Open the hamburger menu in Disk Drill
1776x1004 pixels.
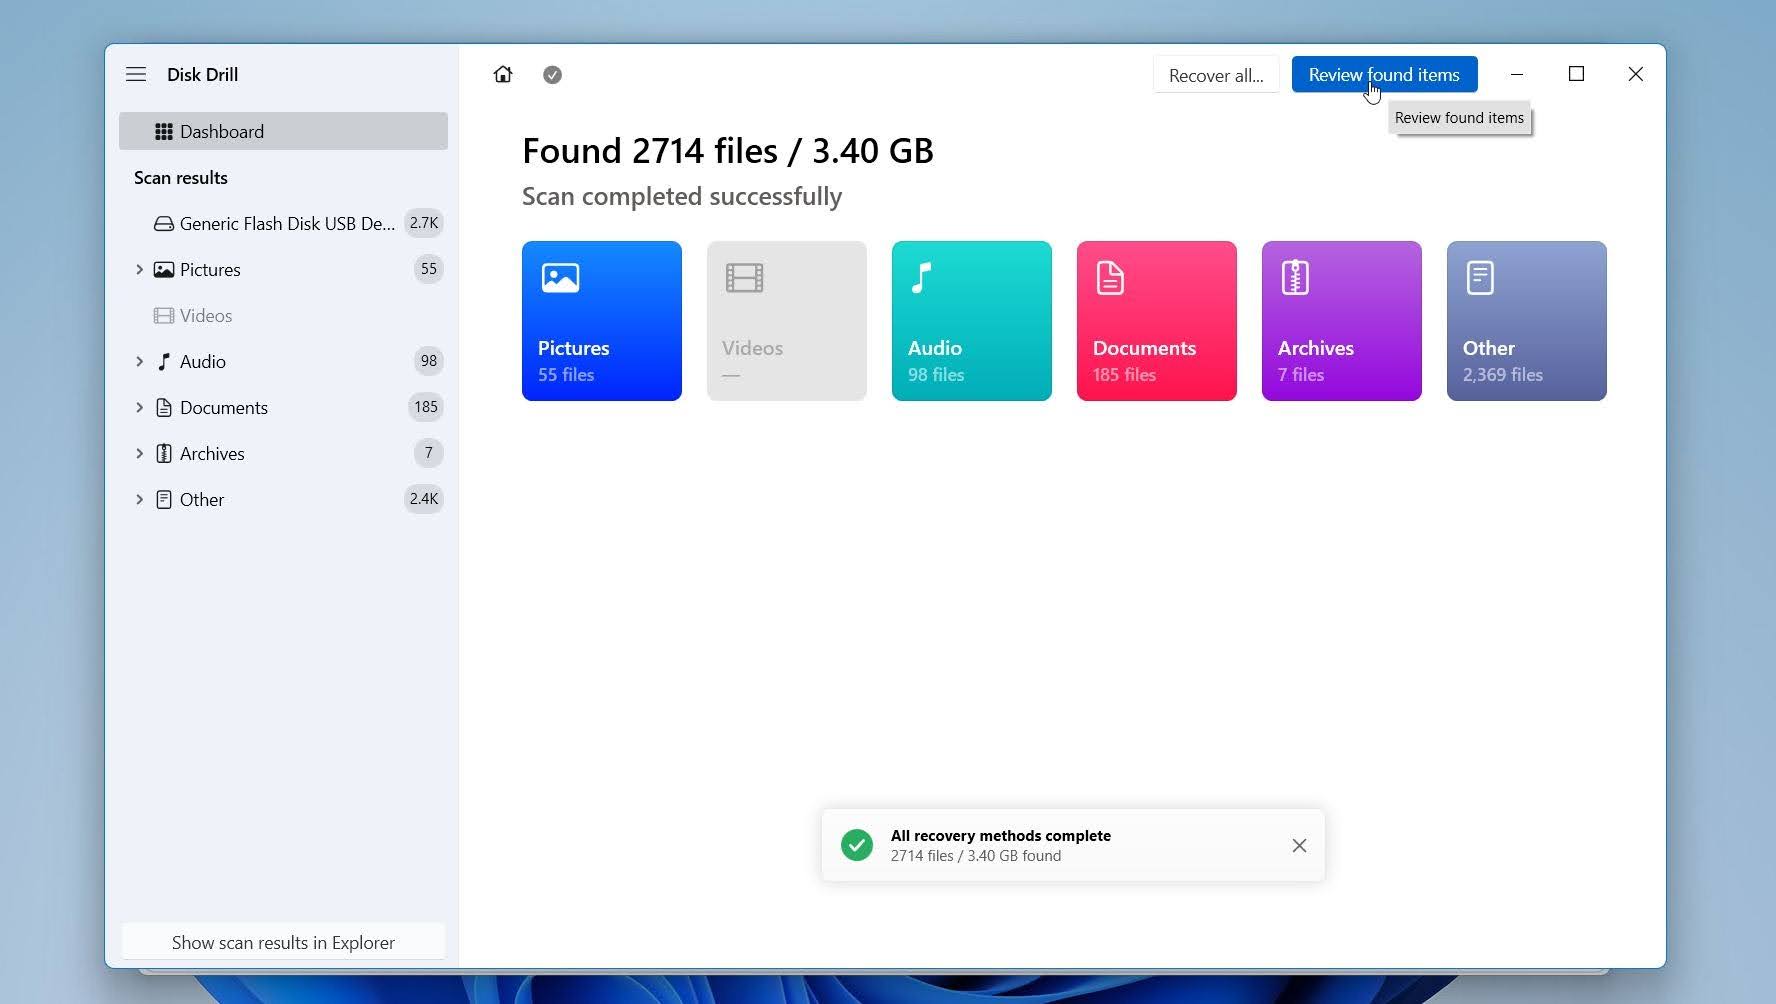point(136,74)
